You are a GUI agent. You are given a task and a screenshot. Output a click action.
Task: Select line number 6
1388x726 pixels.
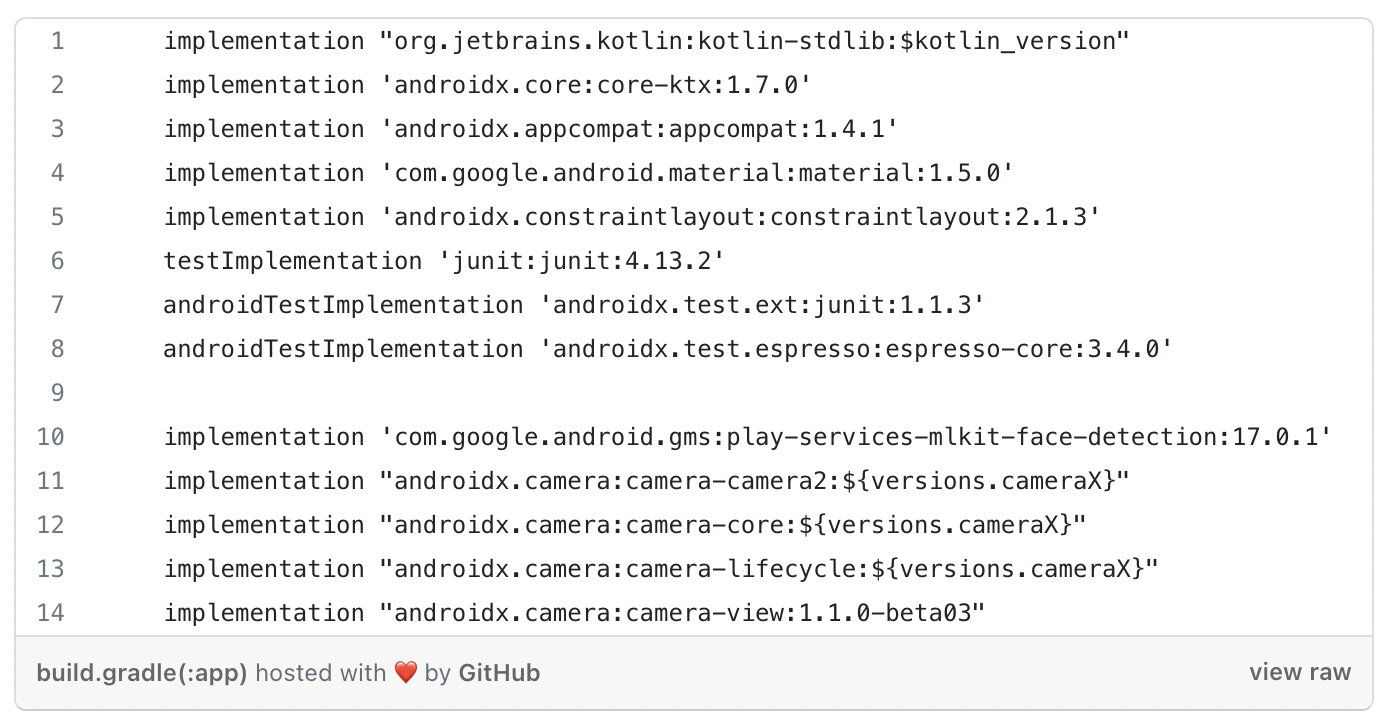click(x=57, y=261)
